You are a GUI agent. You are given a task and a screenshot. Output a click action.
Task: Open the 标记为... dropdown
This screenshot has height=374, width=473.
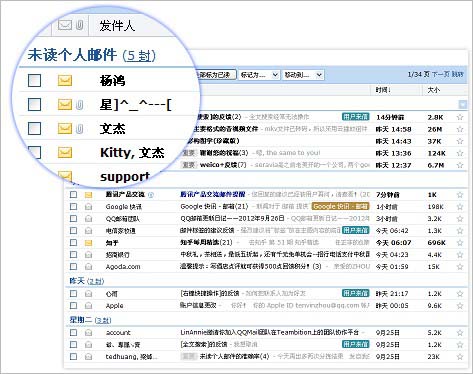[x=259, y=75]
